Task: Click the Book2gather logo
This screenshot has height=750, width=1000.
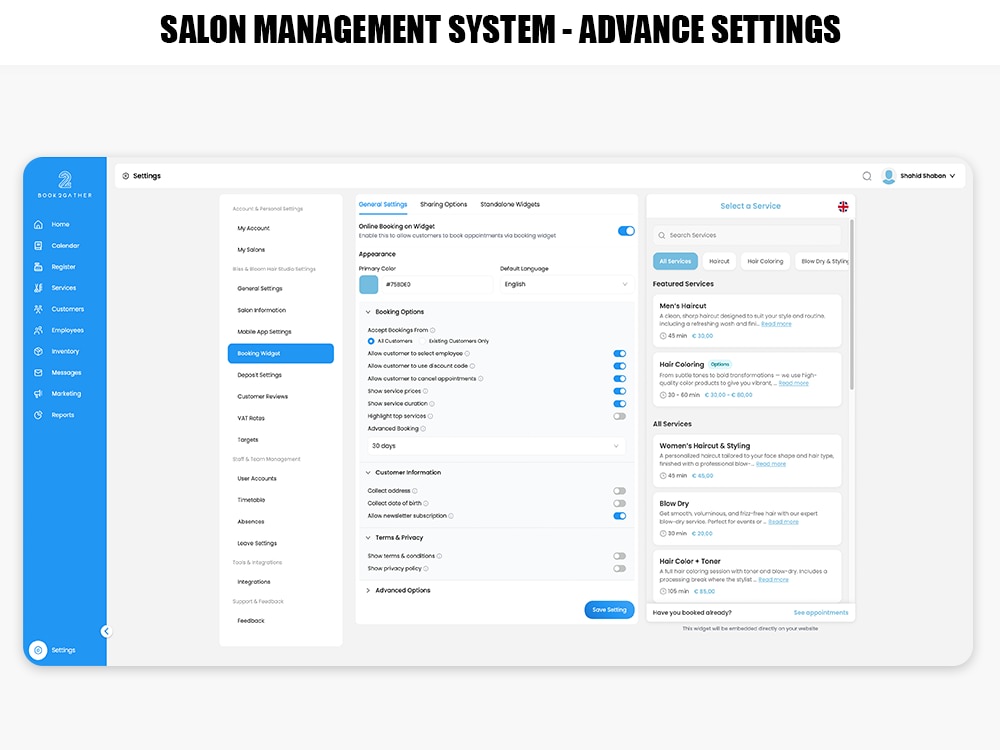Action: [64, 185]
